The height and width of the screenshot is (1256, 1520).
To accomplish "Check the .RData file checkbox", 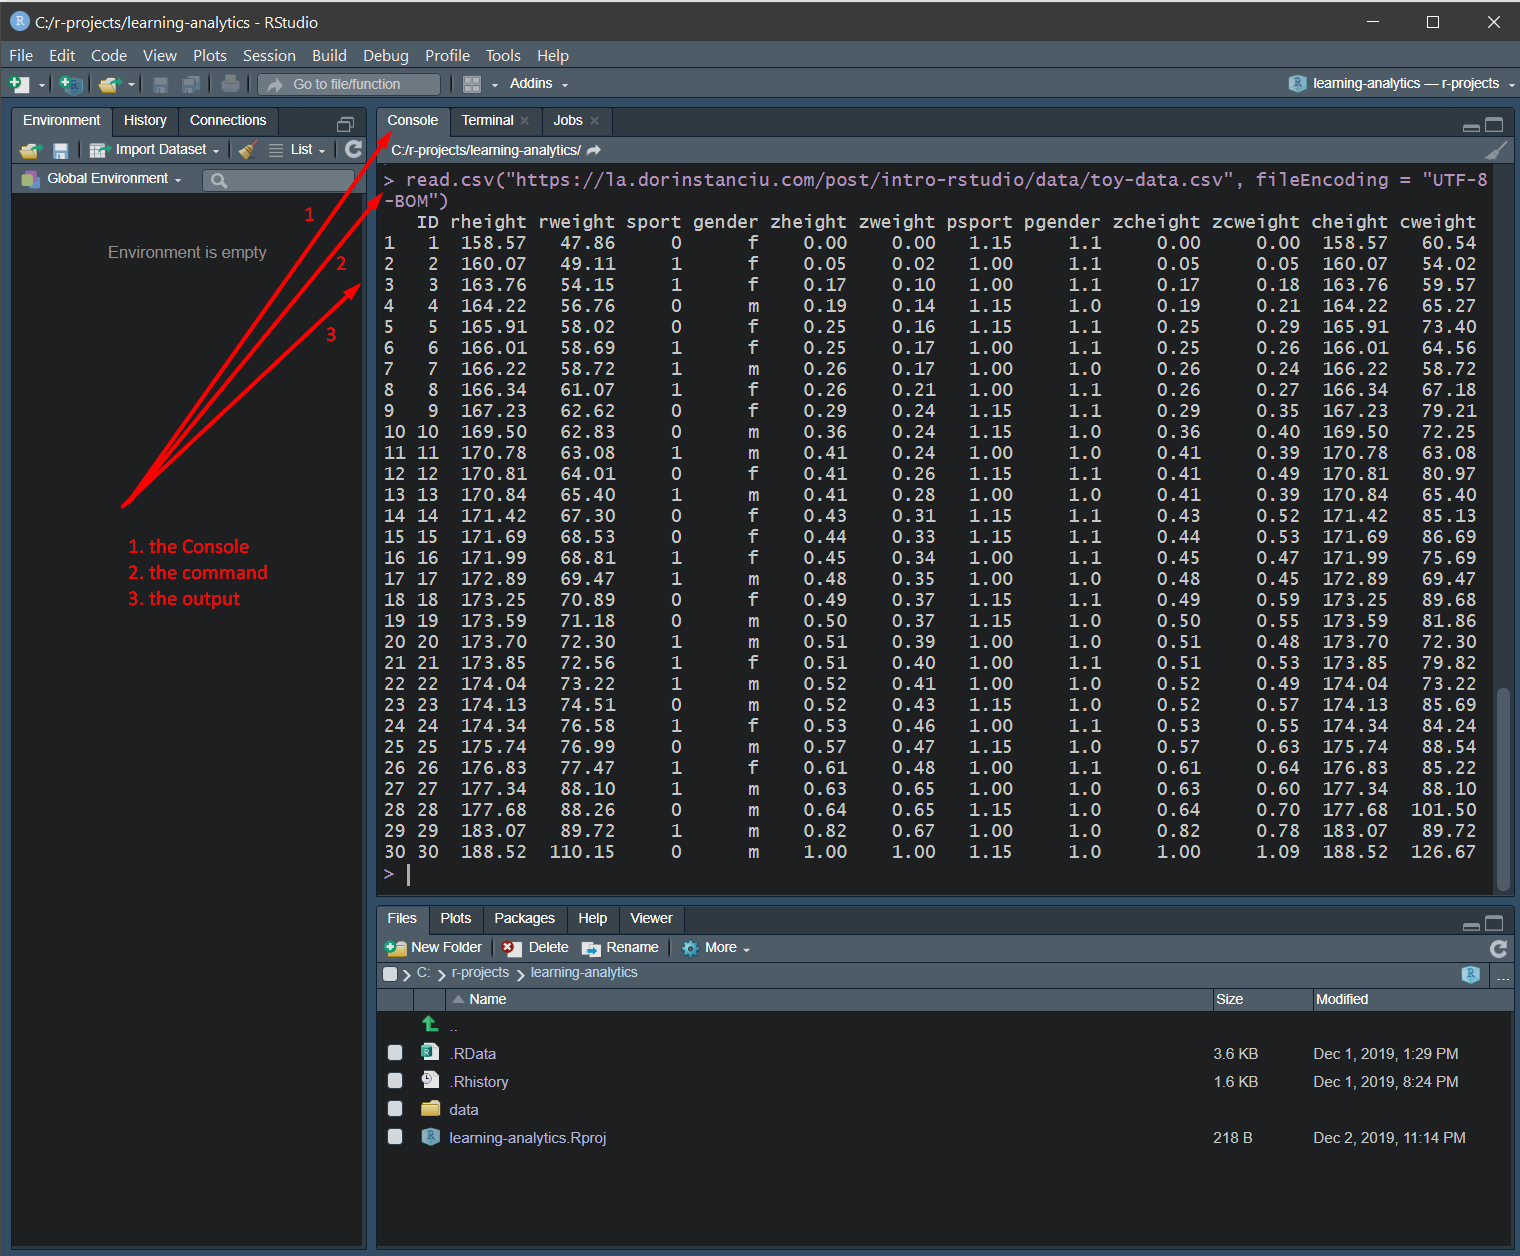I will tap(395, 1053).
